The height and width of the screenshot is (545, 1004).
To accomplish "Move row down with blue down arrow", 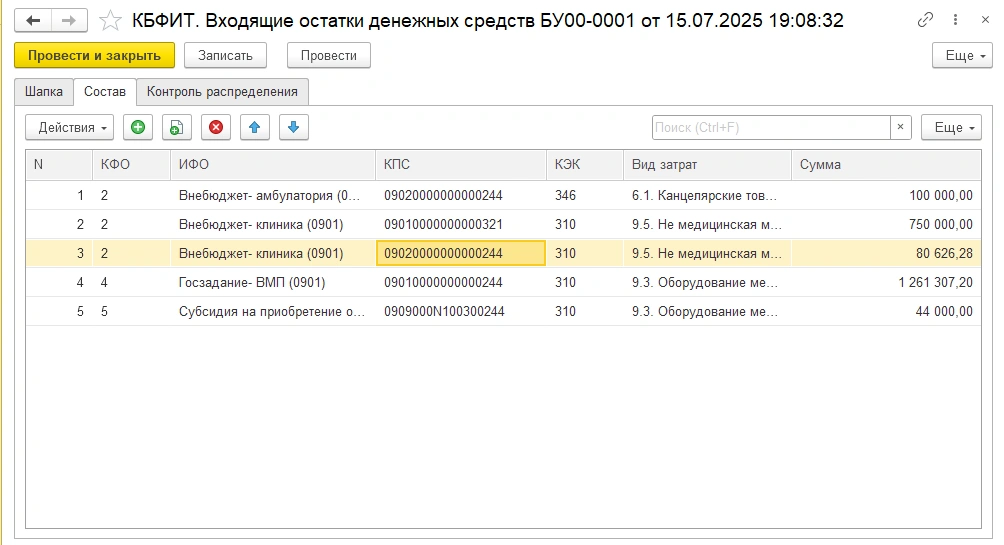I will 294,127.
